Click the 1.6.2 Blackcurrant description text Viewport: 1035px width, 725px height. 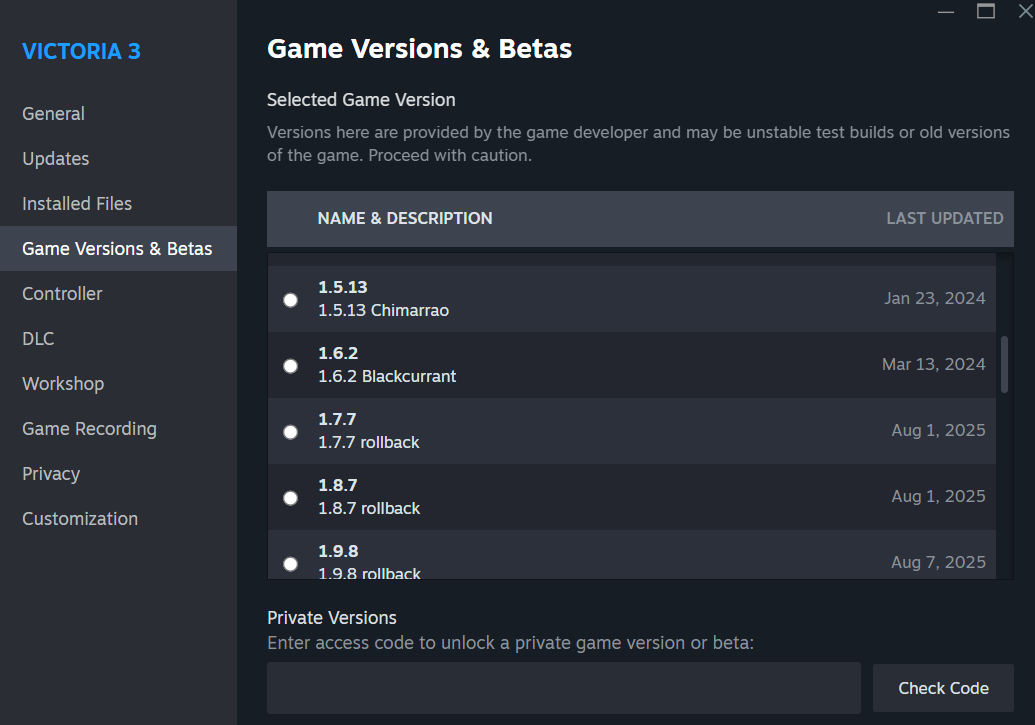tap(387, 376)
